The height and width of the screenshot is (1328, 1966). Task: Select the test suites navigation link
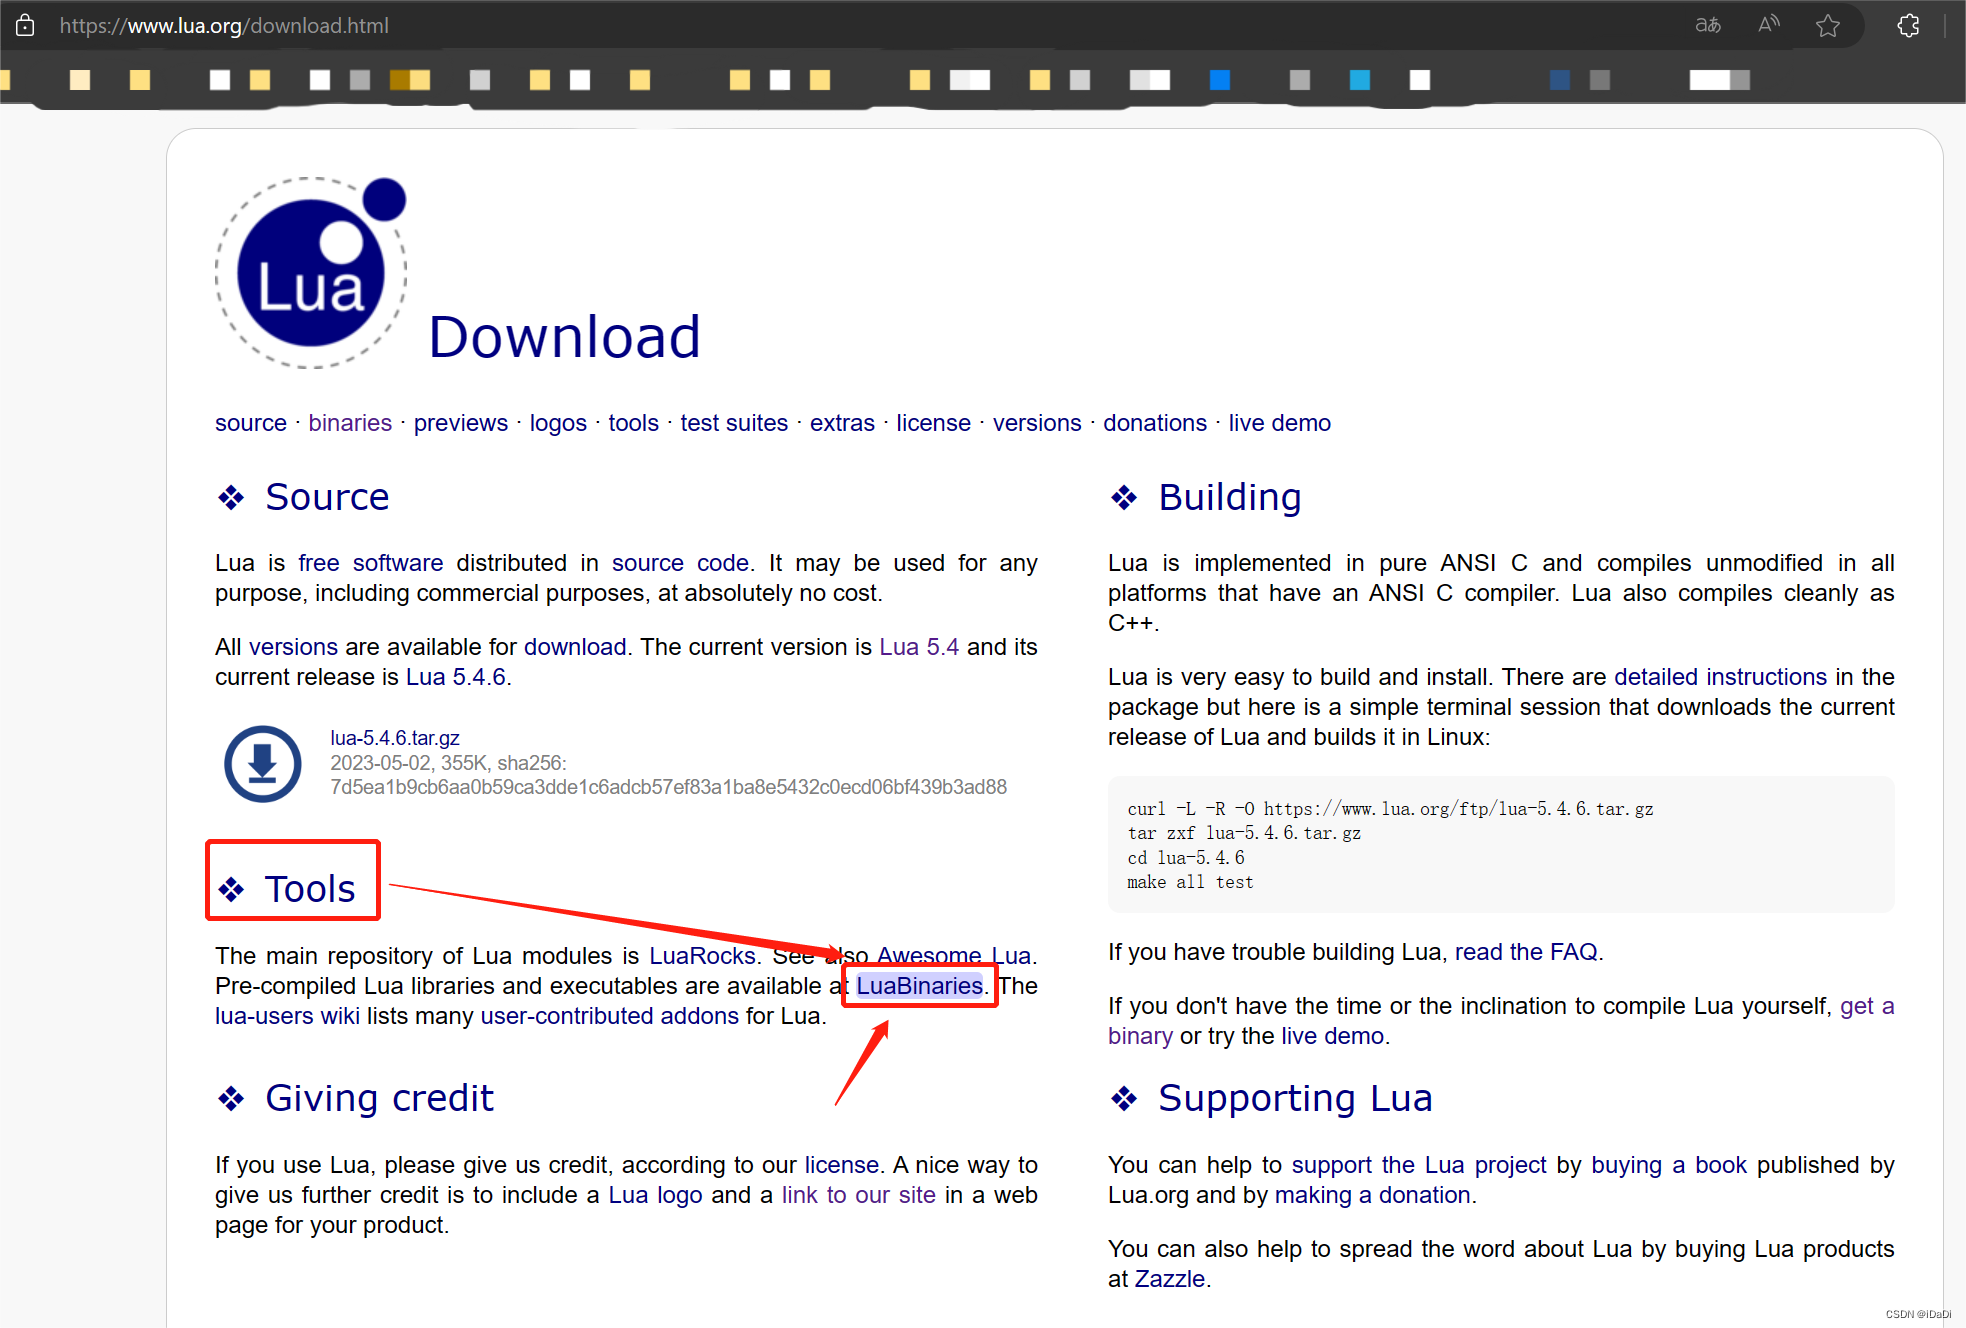733,423
